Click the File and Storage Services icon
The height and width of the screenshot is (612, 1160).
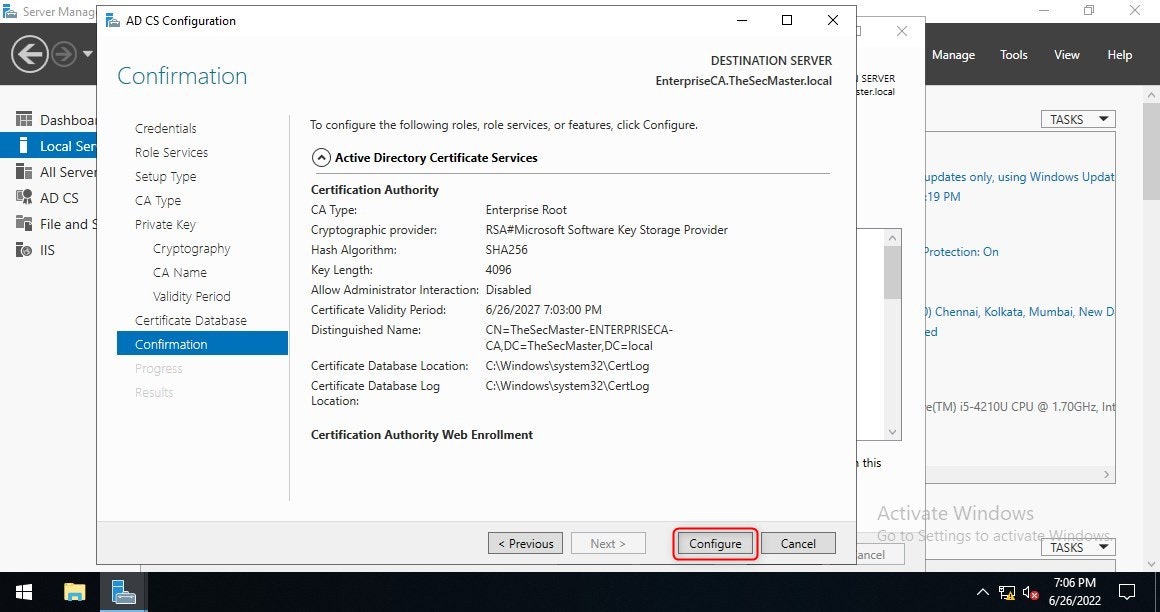[x=24, y=223]
